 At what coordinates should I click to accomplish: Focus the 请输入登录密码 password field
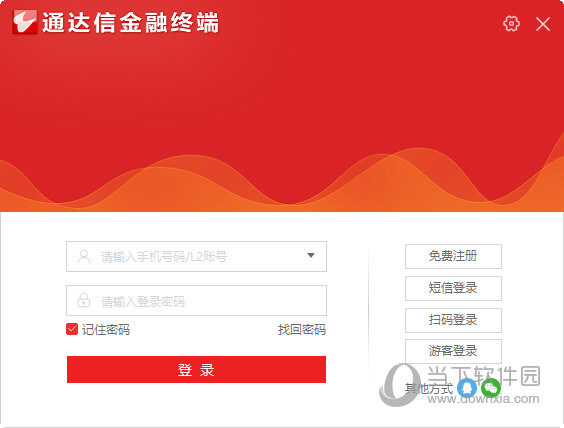(196, 301)
